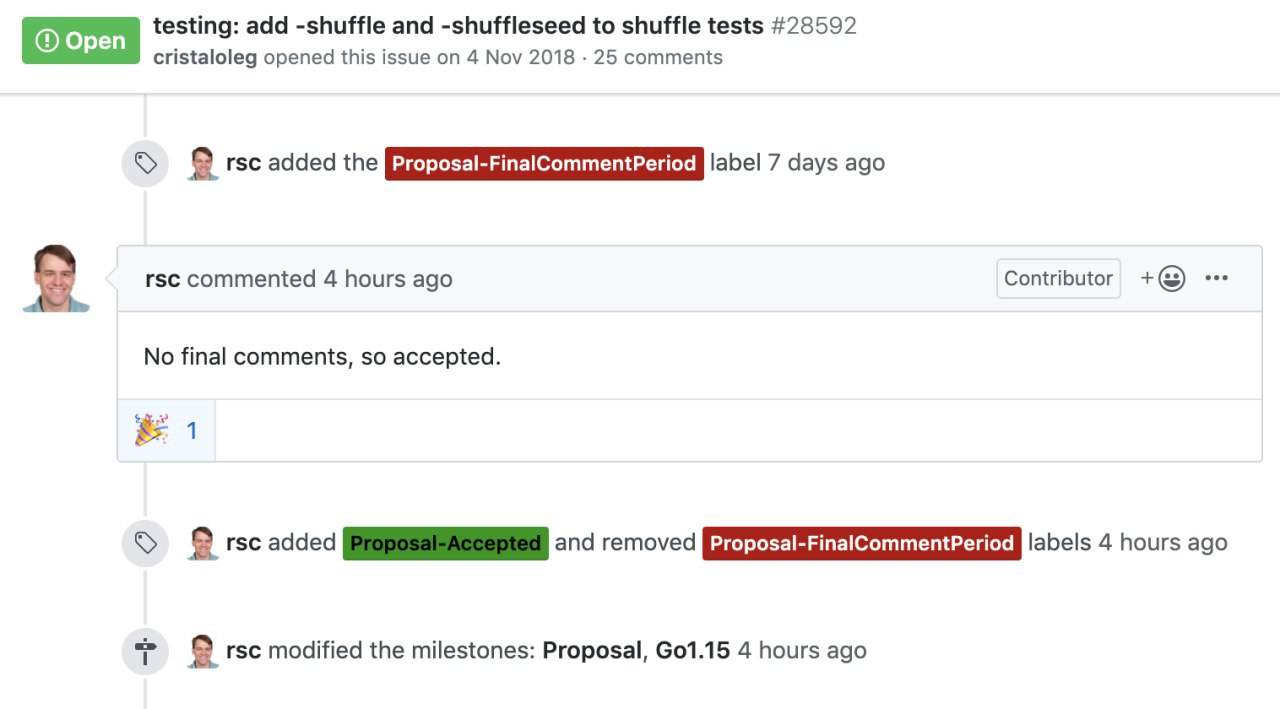Click rsc's small avatar in 7 days ago event
The width and height of the screenshot is (1280, 709).
pyautogui.click(x=203, y=163)
